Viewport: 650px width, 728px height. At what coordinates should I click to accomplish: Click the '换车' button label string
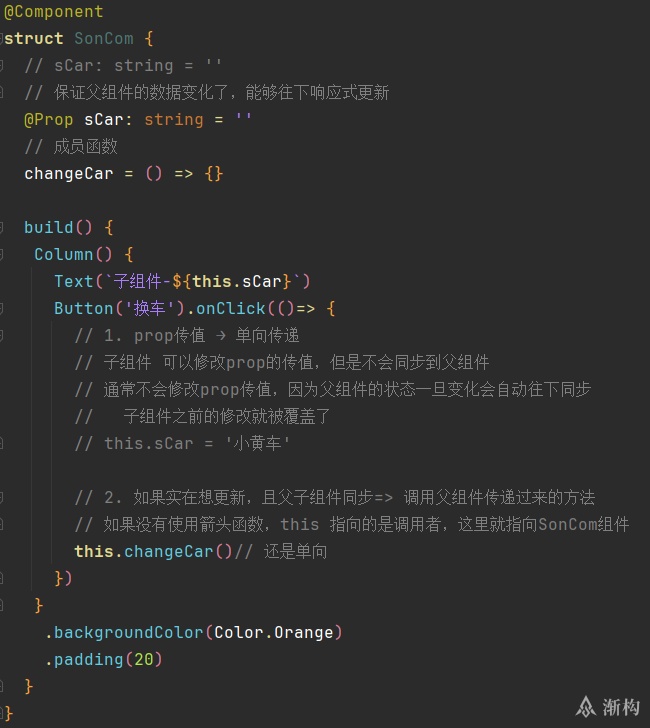(149, 308)
